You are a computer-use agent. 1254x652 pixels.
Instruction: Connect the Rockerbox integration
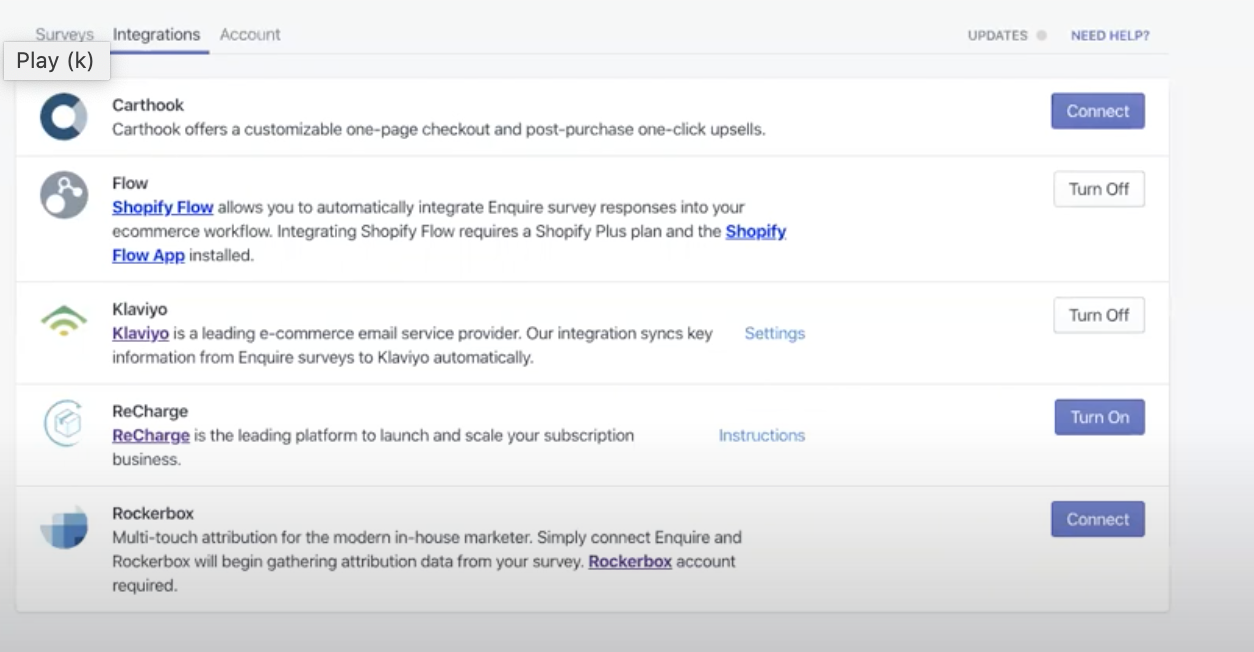(x=1097, y=519)
